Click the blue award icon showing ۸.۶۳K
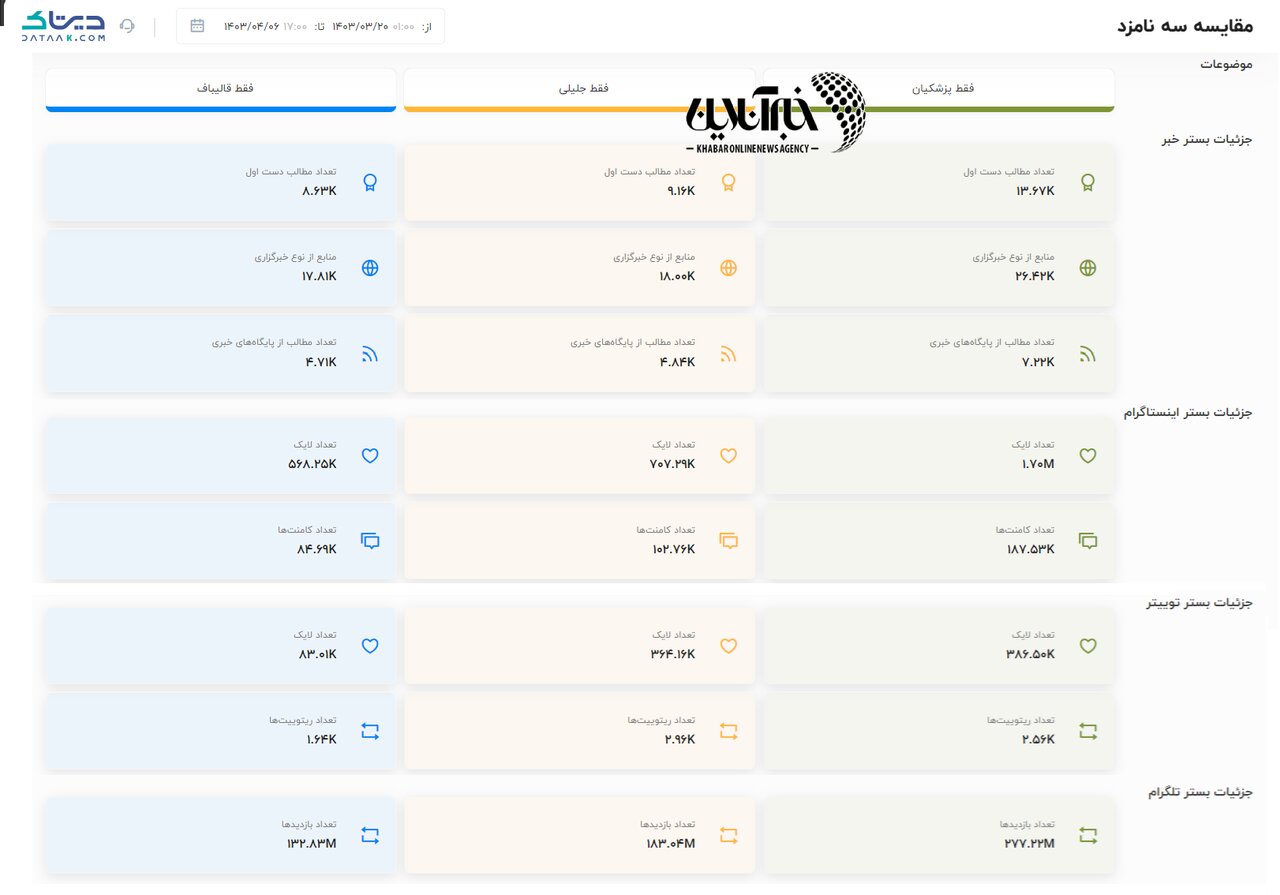Screen dimensions: 1280x895 pyautogui.click(x=370, y=182)
